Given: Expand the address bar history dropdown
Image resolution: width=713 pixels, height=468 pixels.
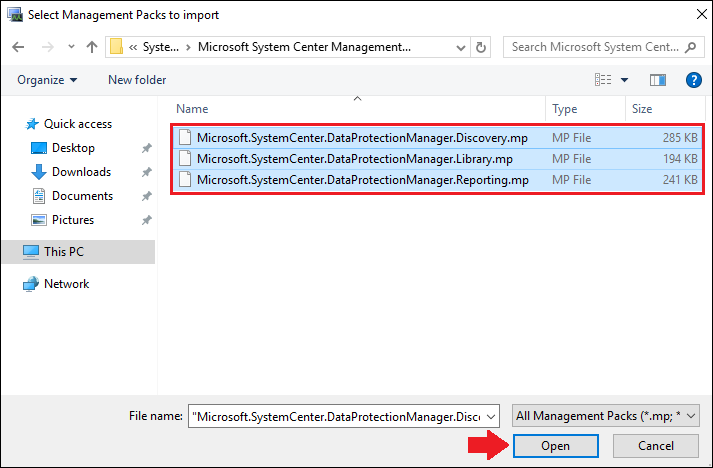Looking at the screenshot, I should tap(461, 47).
